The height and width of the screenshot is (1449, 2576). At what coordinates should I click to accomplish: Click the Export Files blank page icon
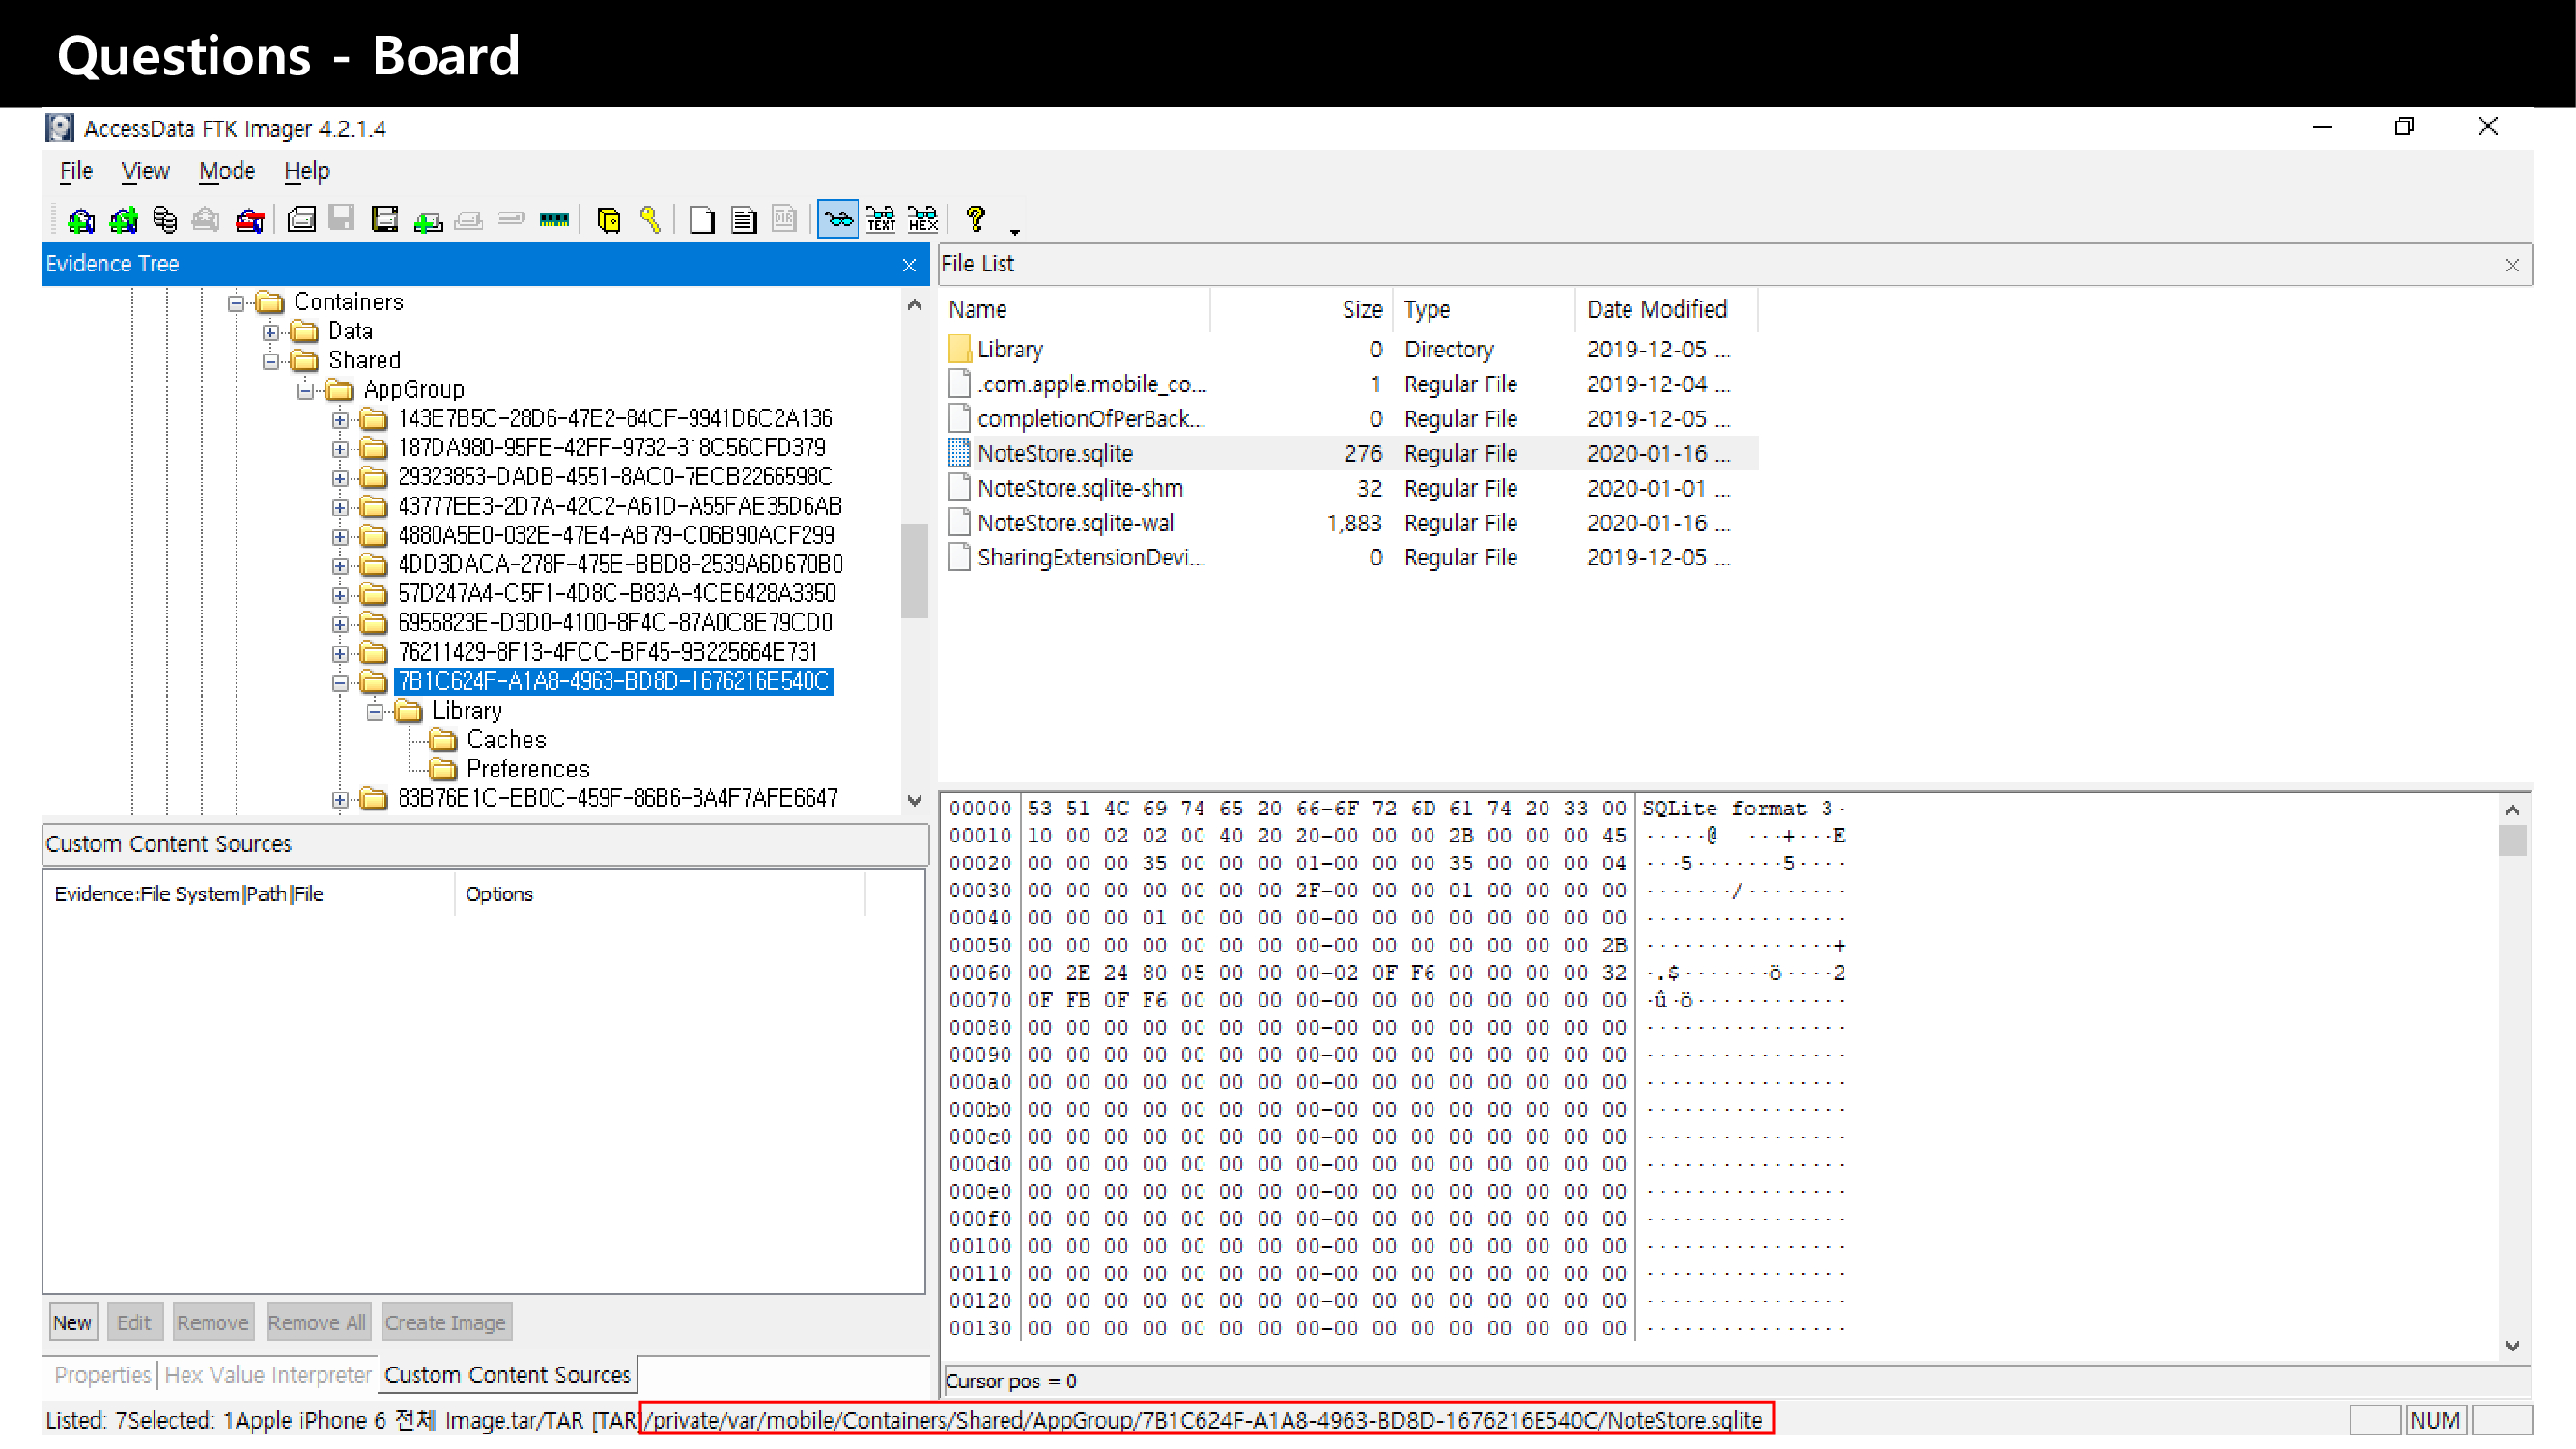(x=702, y=219)
